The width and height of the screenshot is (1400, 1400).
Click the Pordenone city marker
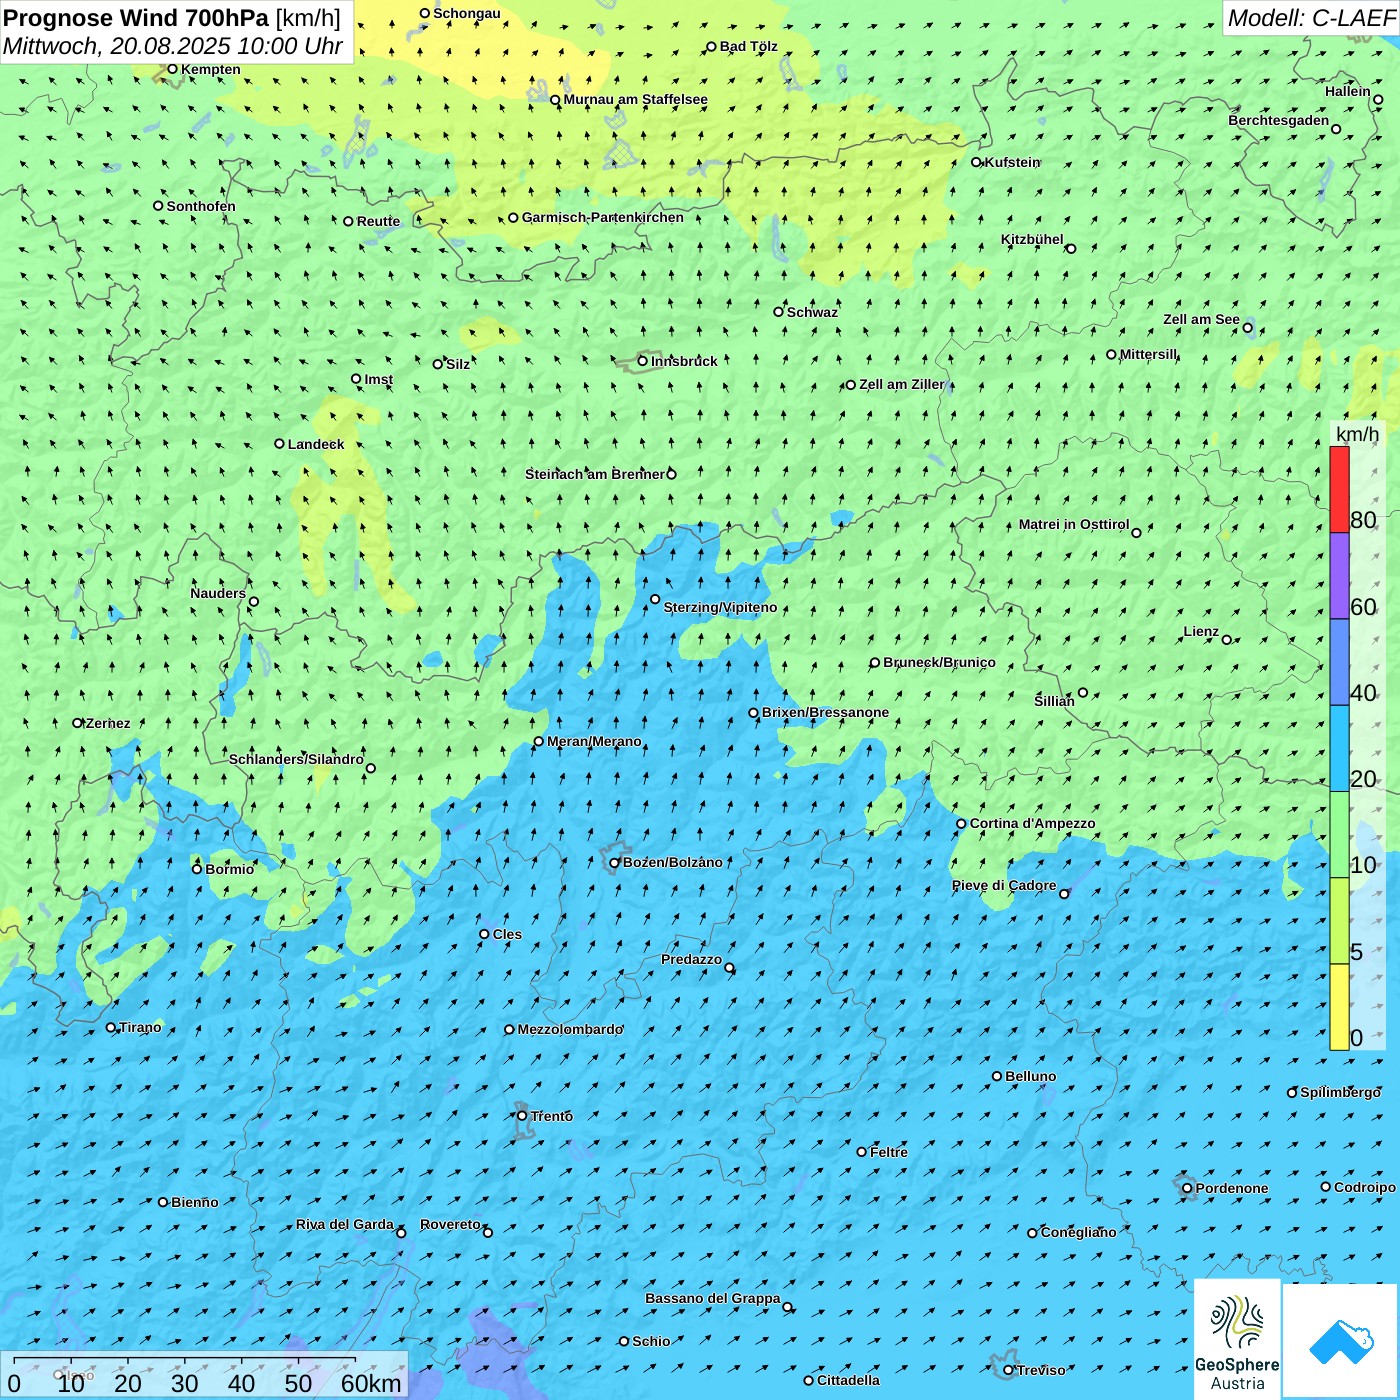click(1187, 1188)
